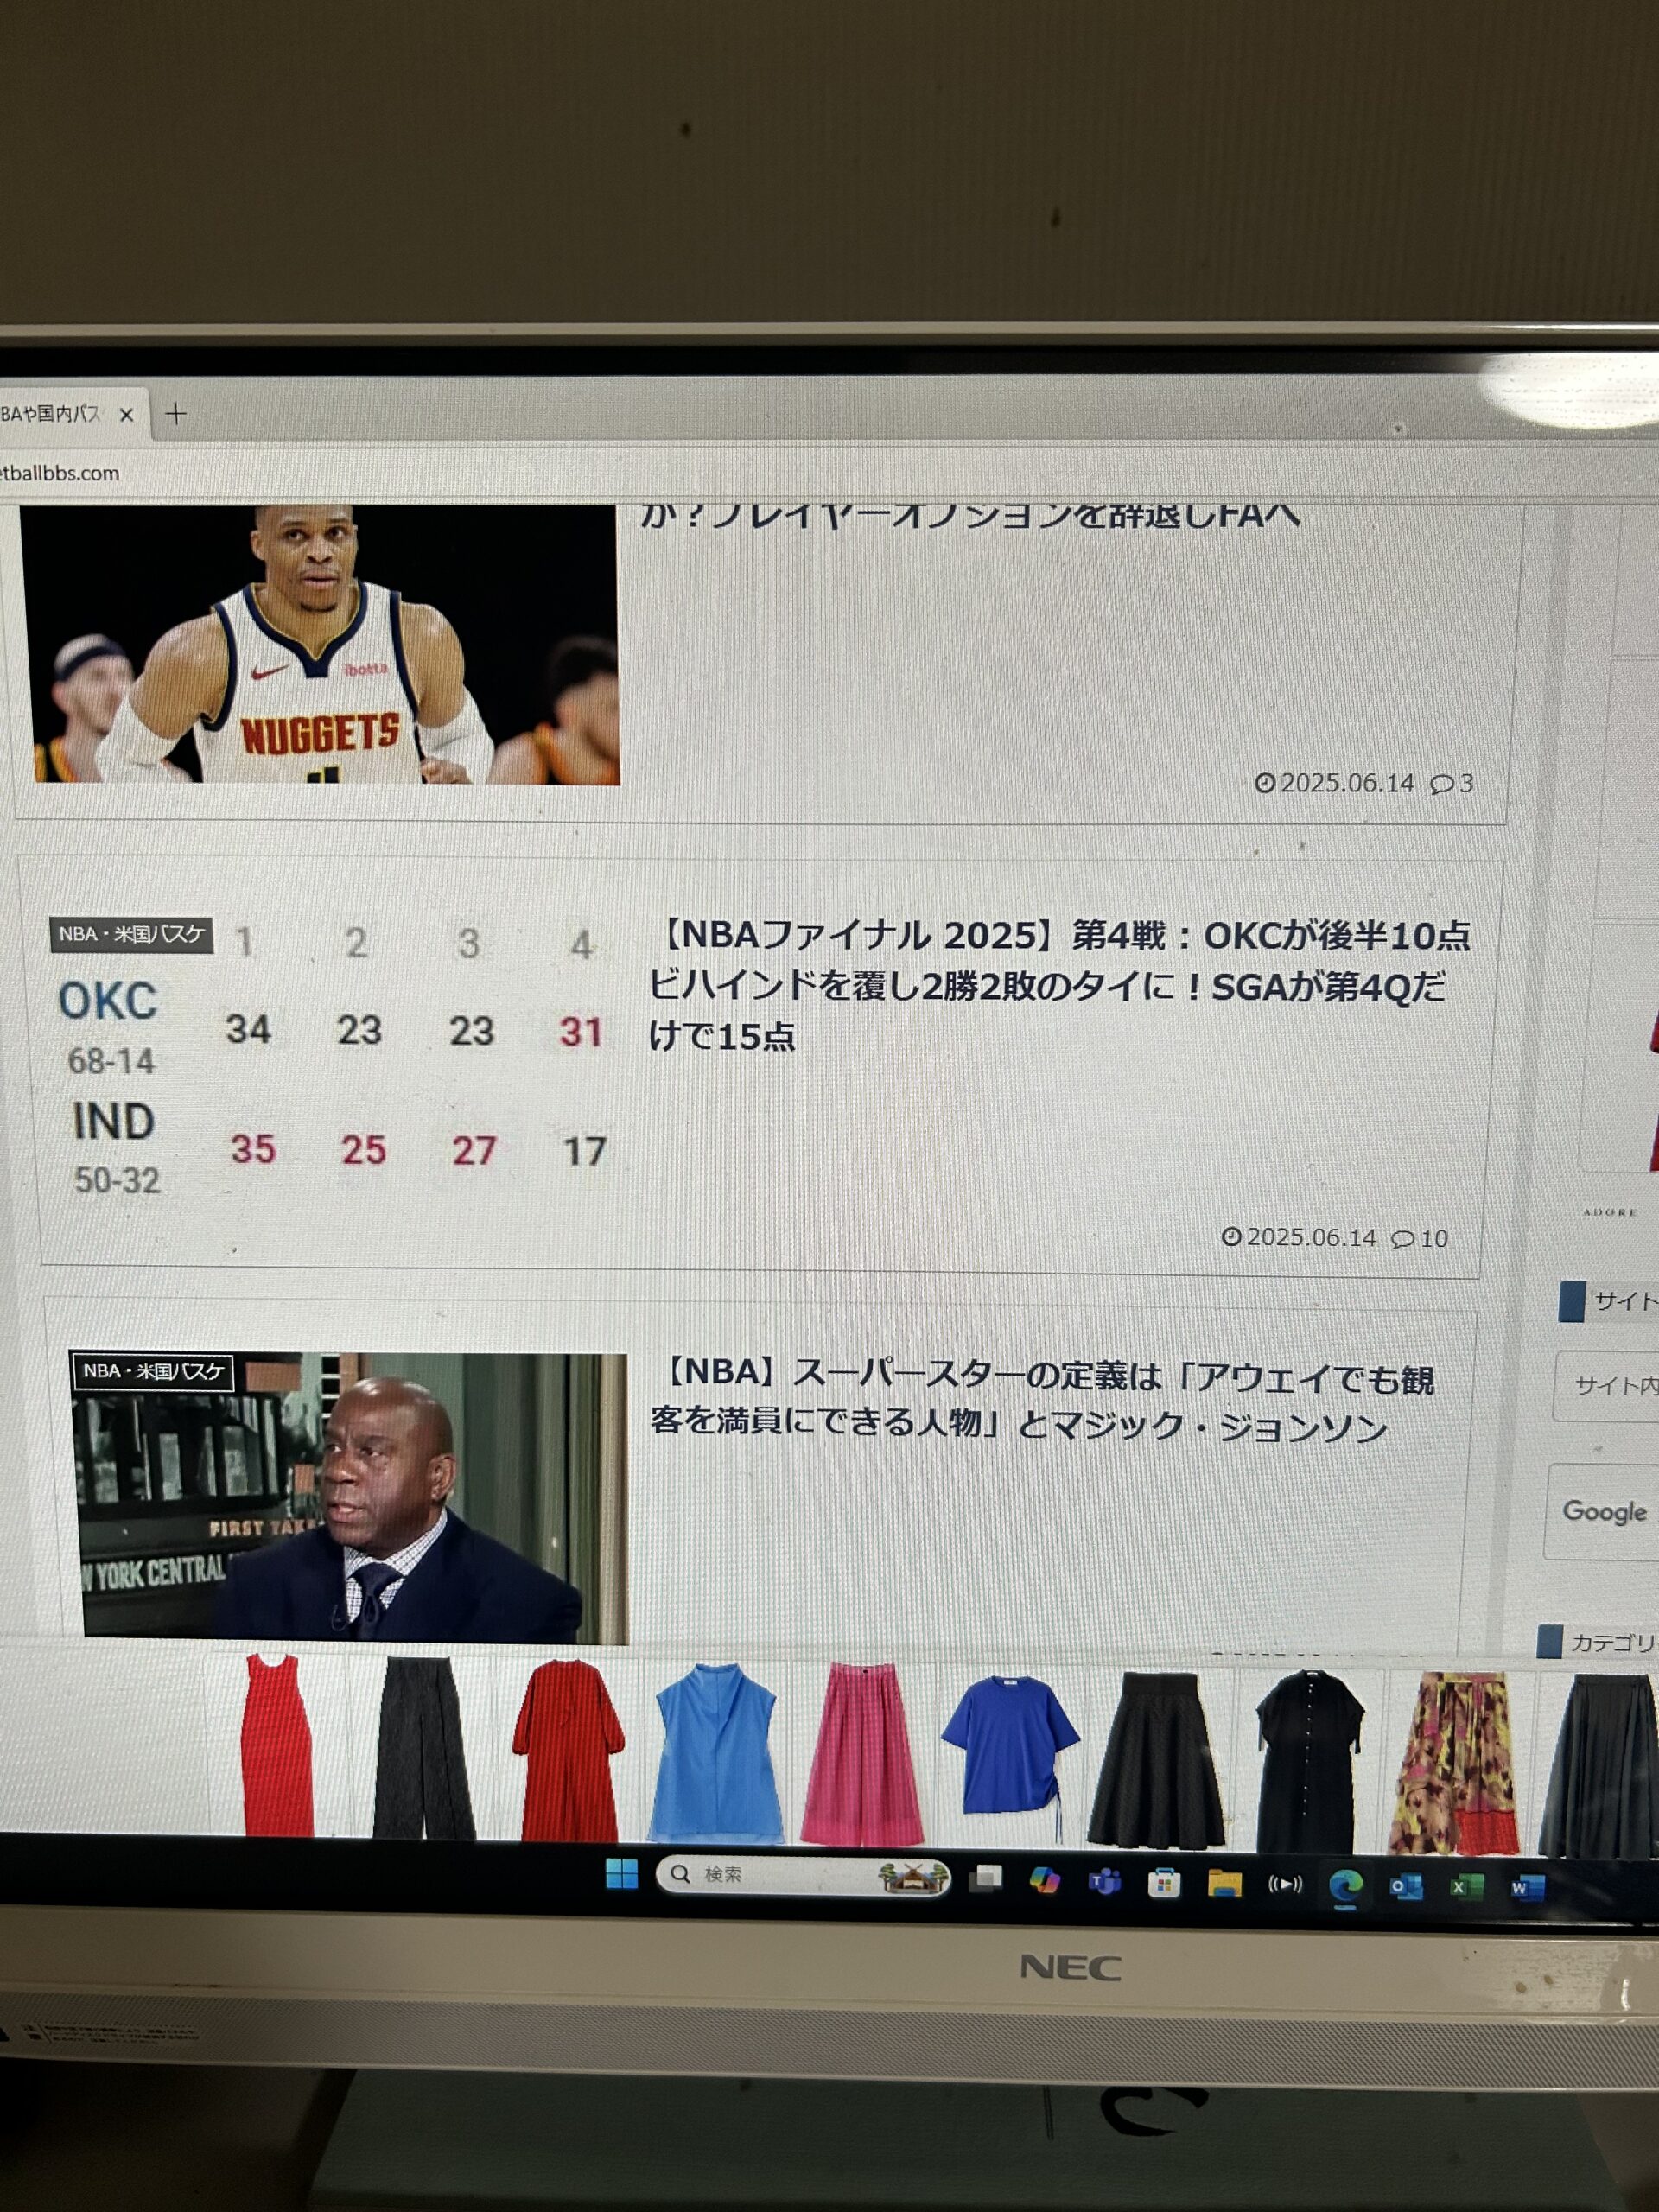This screenshot has height=2212, width=1659.
Task: Close the current browser tab
Action: 126,415
